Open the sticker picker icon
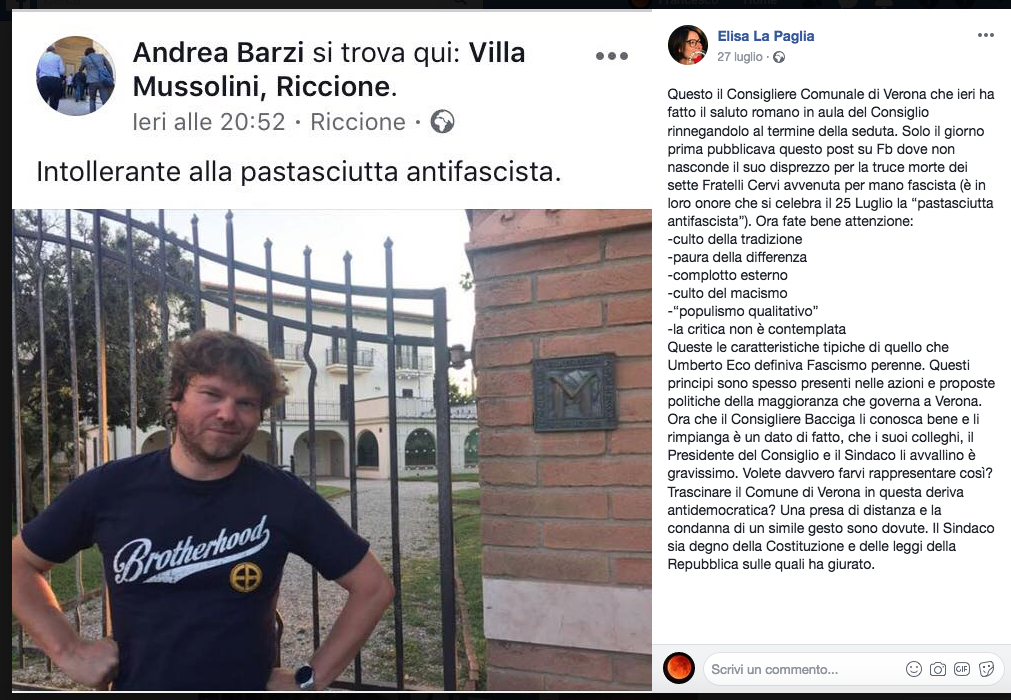 pos(986,669)
